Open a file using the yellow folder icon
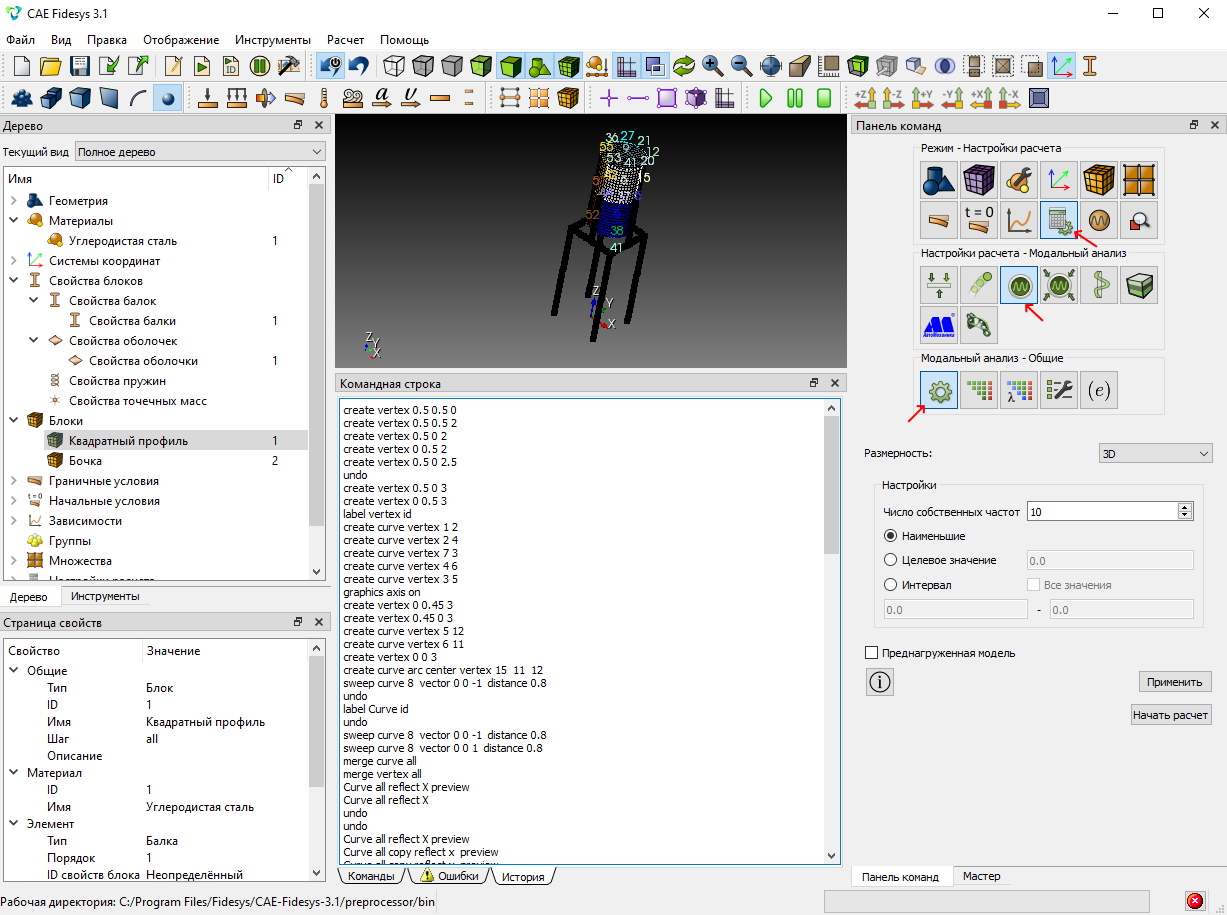The image size is (1227, 915). (51, 66)
